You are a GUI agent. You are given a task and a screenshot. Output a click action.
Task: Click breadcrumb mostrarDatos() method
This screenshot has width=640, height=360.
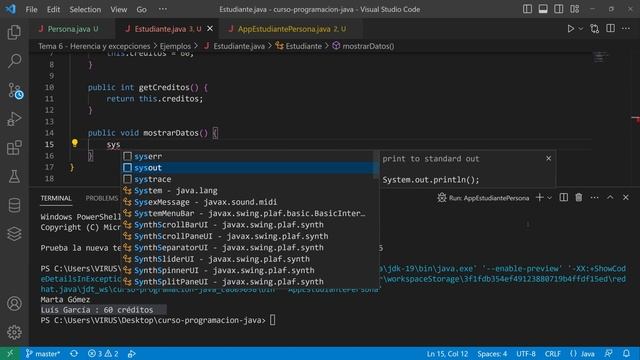tap(363, 46)
